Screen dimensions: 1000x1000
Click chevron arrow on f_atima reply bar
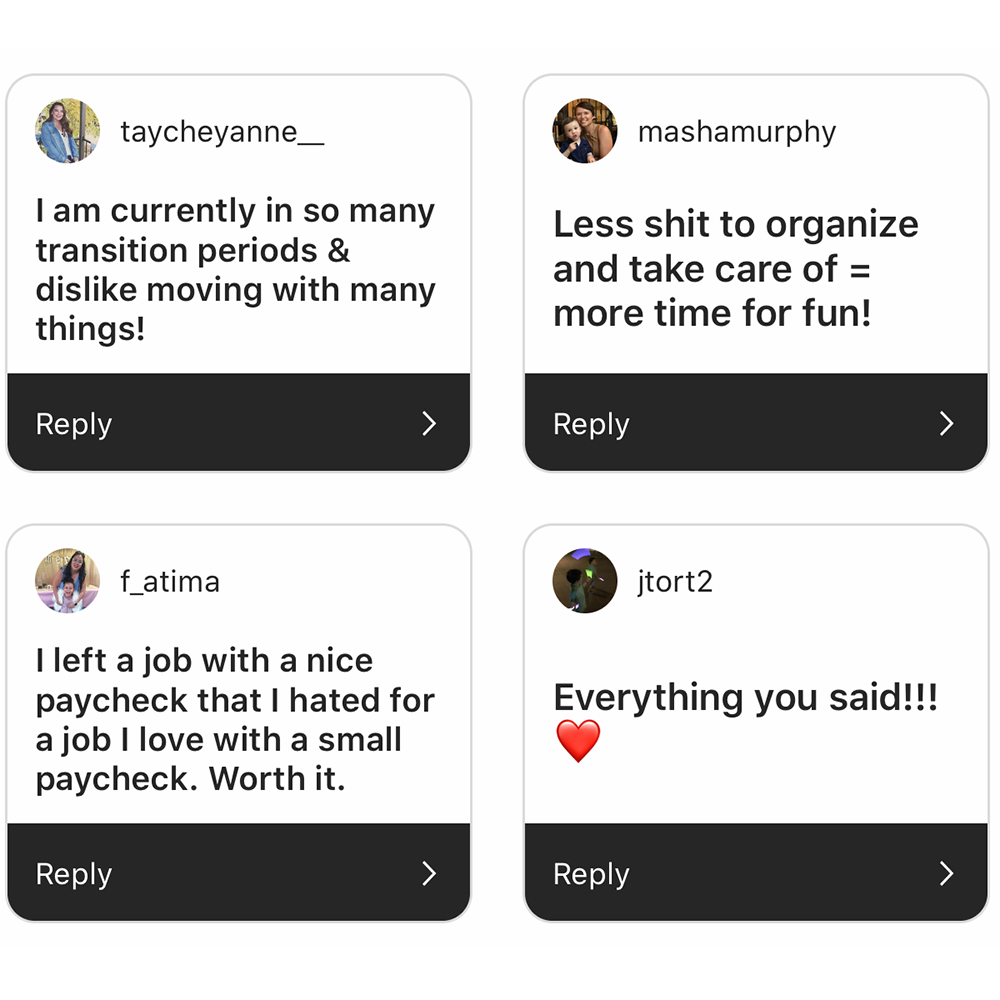(429, 873)
